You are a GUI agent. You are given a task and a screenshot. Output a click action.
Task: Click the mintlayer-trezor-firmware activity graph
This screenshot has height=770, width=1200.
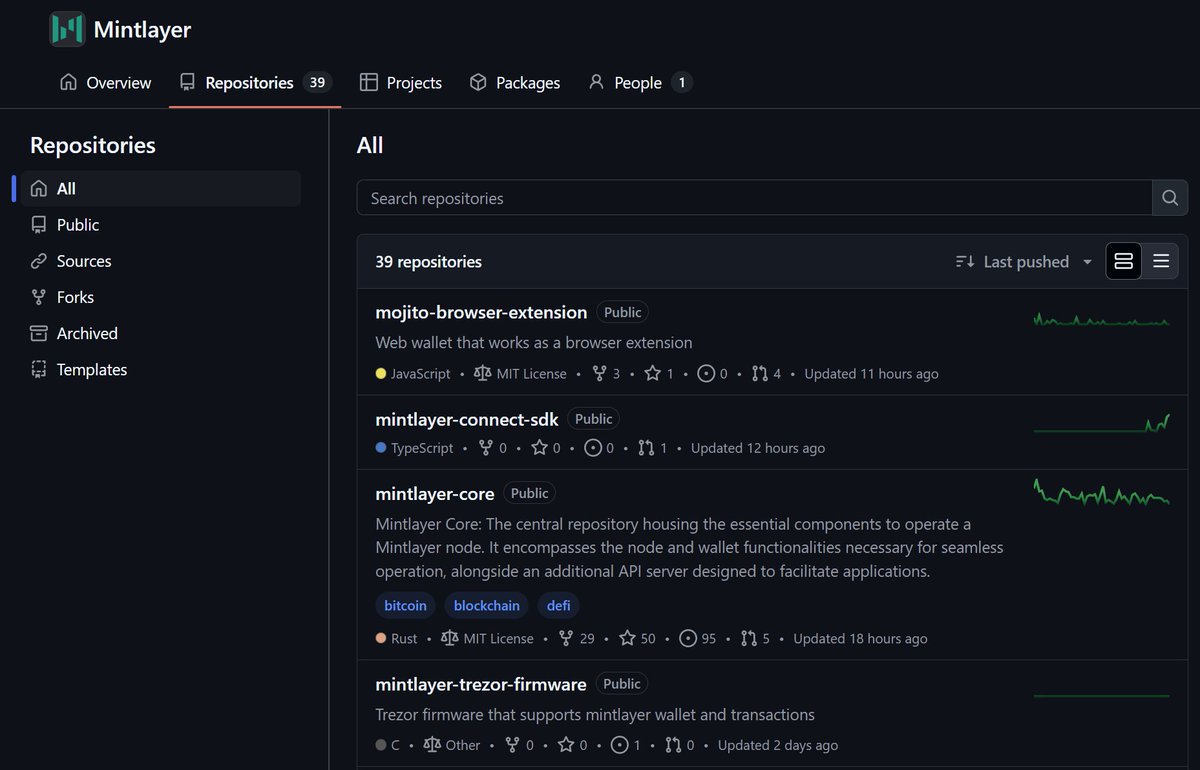(1101, 695)
